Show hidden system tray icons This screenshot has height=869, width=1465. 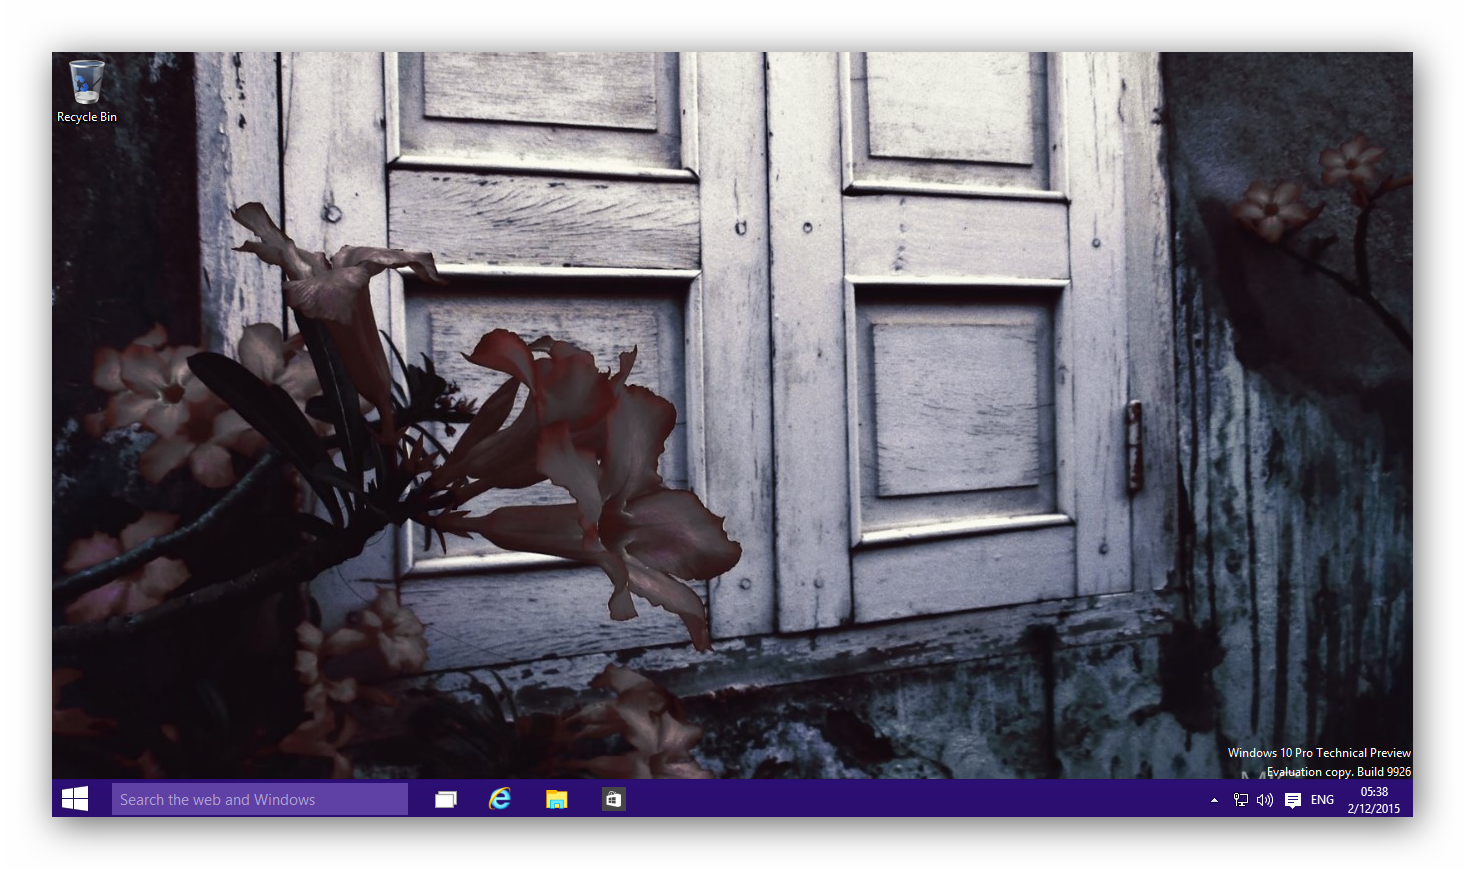[1214, 800]
